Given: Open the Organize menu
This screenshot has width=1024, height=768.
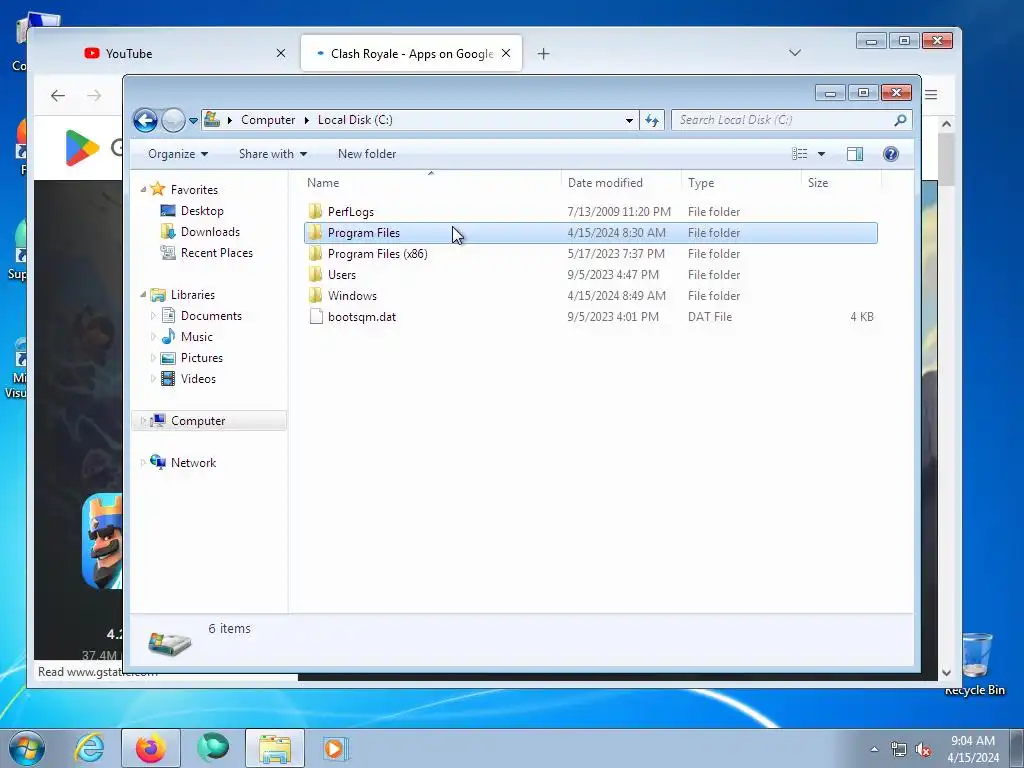Looking at the screenshot, I should [178, 154].
